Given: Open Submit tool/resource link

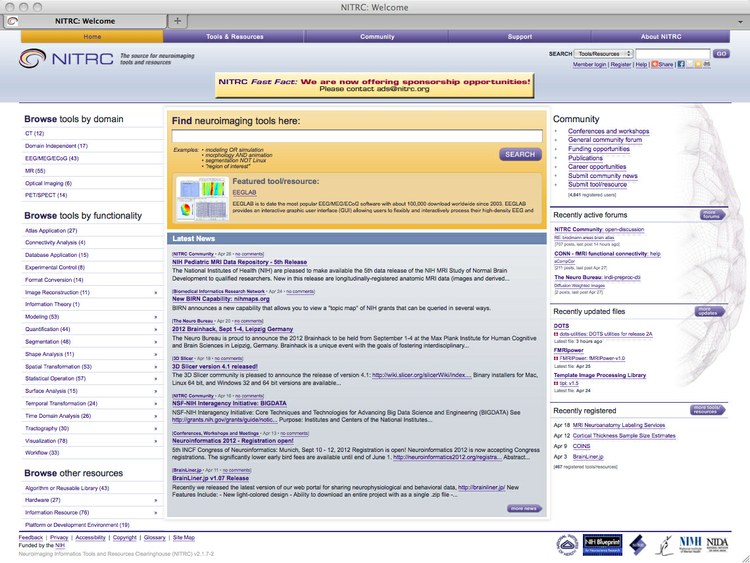Looking at the screenshot, I should click(597, 184).
